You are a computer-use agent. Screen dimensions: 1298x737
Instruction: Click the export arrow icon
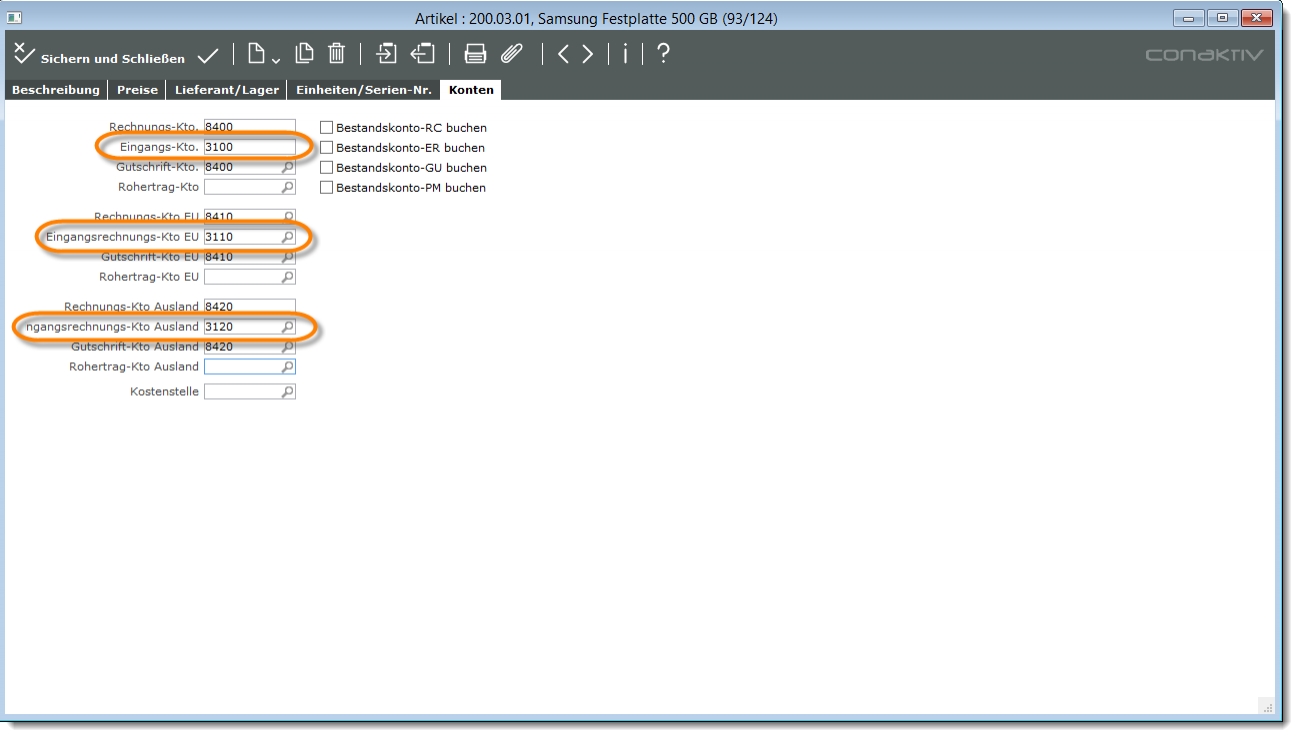coord(423,55)
